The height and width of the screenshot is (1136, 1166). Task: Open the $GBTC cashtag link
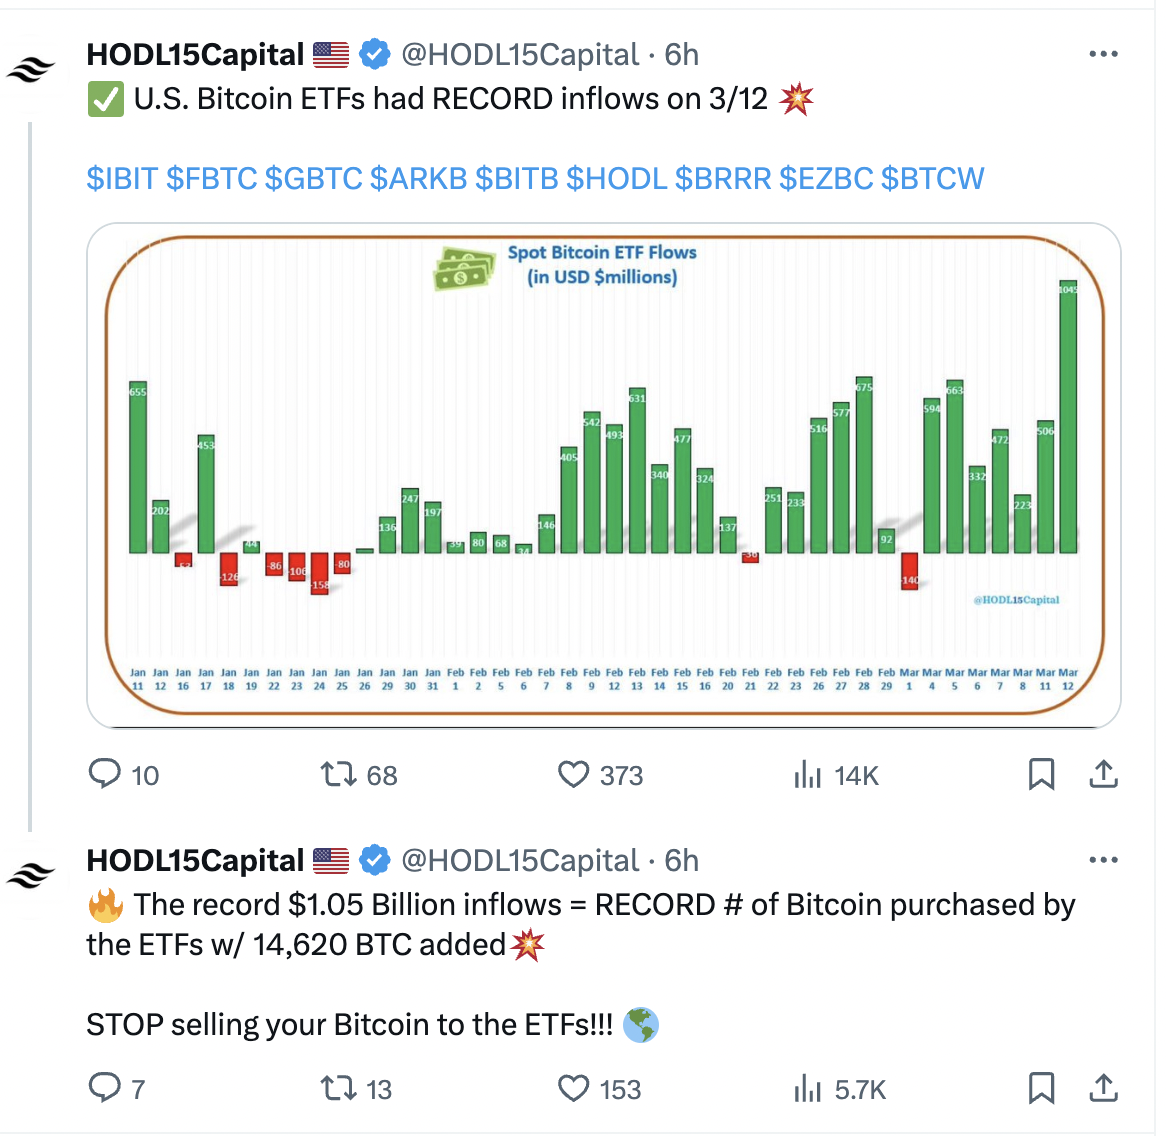click(313, 178)
